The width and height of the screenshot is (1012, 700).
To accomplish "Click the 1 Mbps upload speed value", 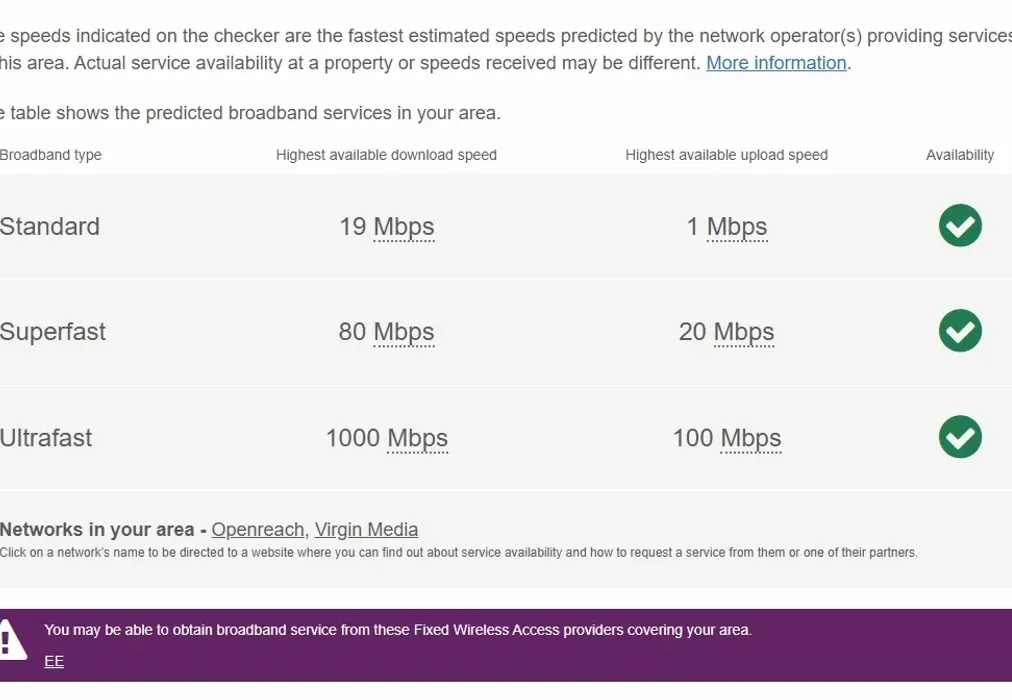I will (x=727, y=226).
